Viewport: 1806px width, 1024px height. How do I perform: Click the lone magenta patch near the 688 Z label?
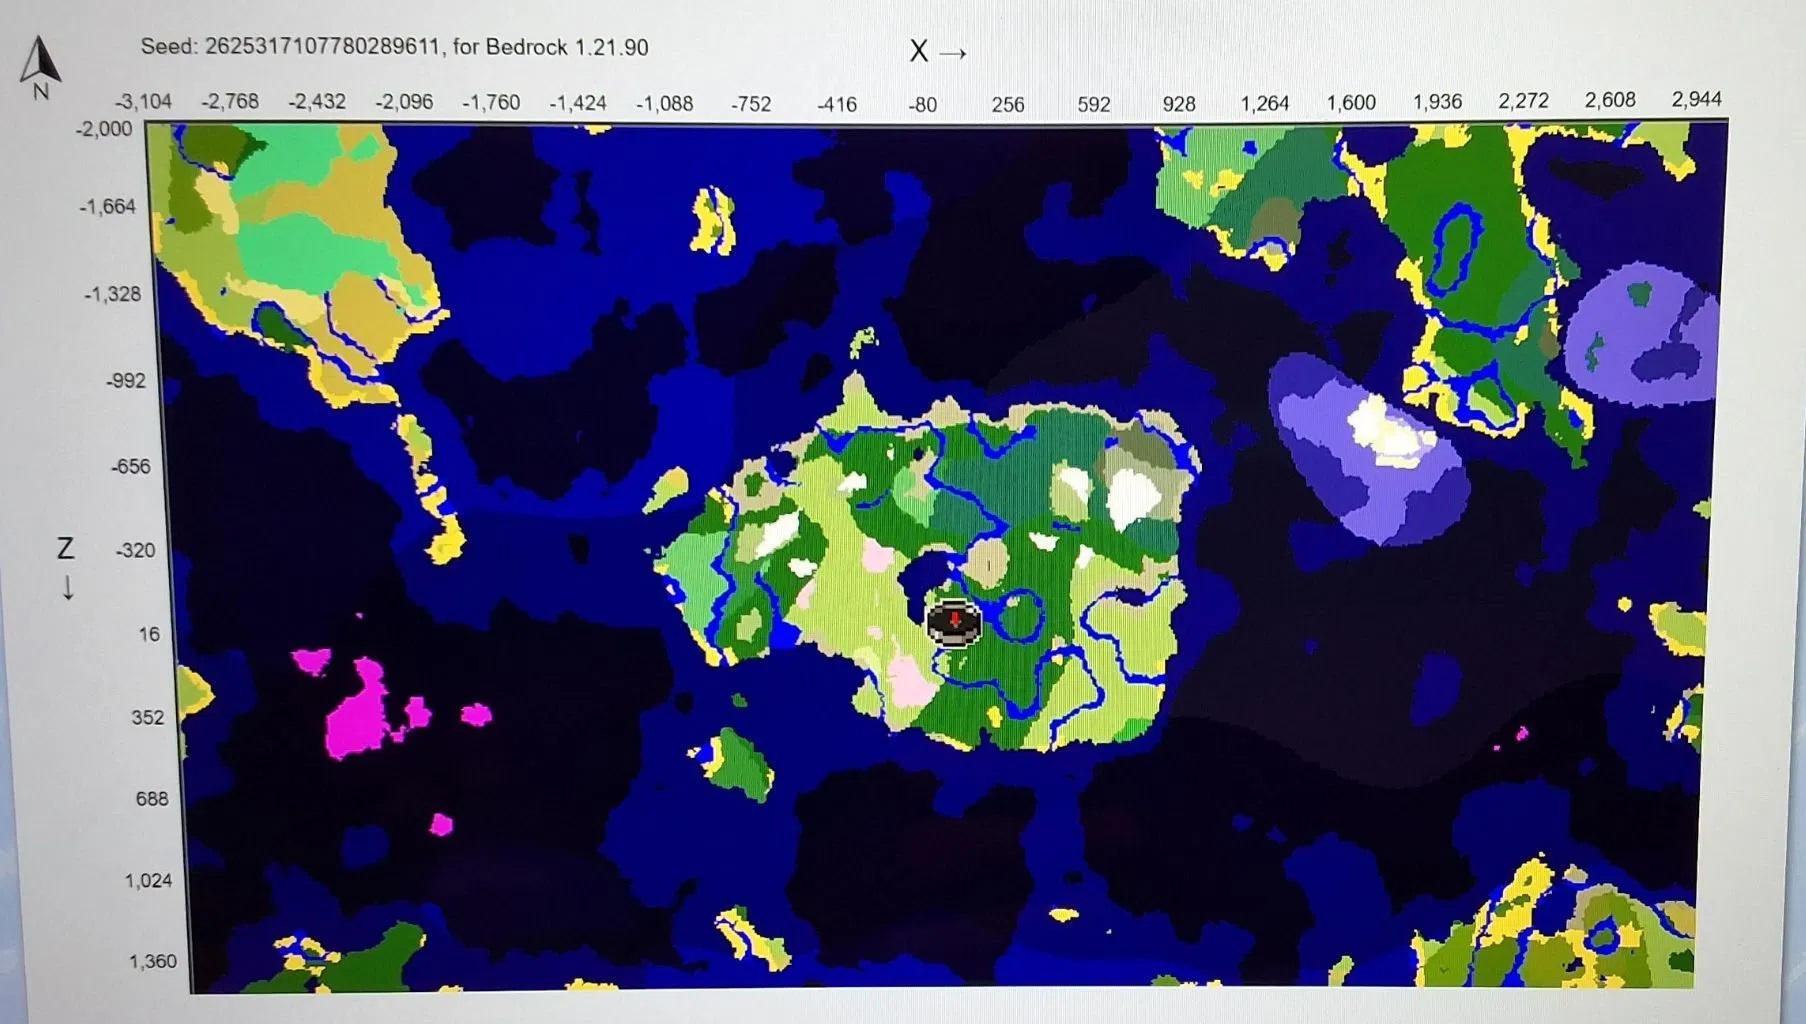pos(441,824)
